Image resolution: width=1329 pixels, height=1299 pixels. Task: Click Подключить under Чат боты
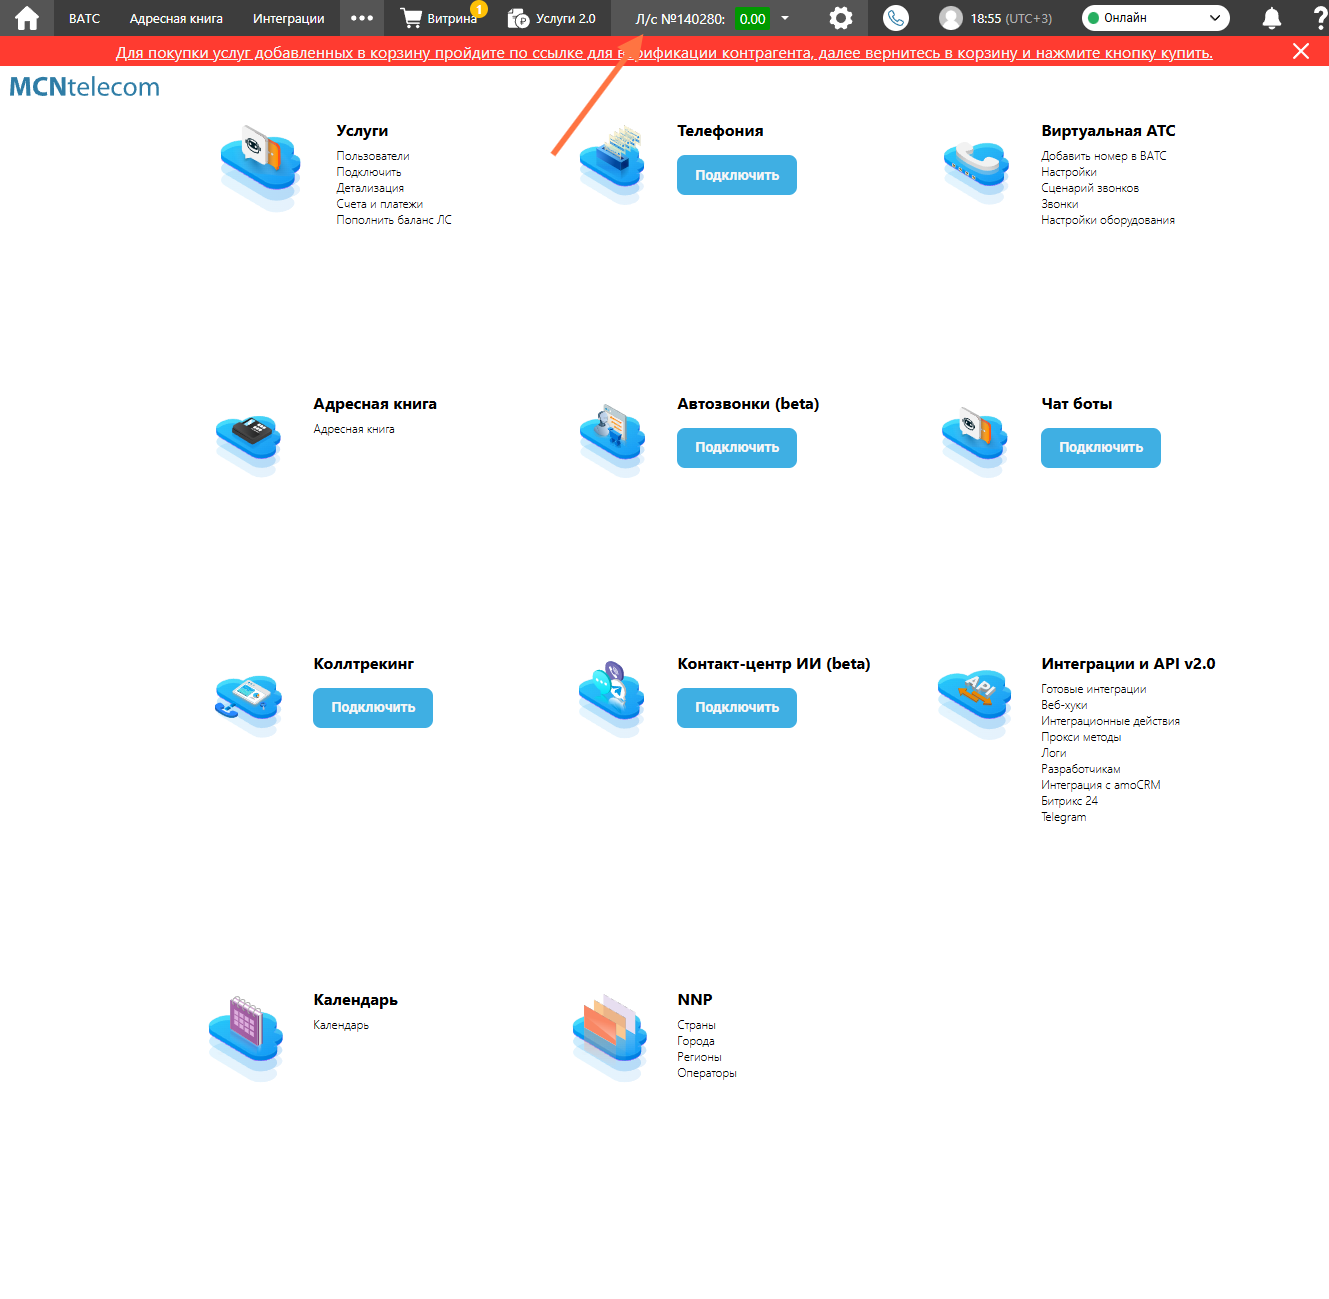click(x=1101, y=448)
